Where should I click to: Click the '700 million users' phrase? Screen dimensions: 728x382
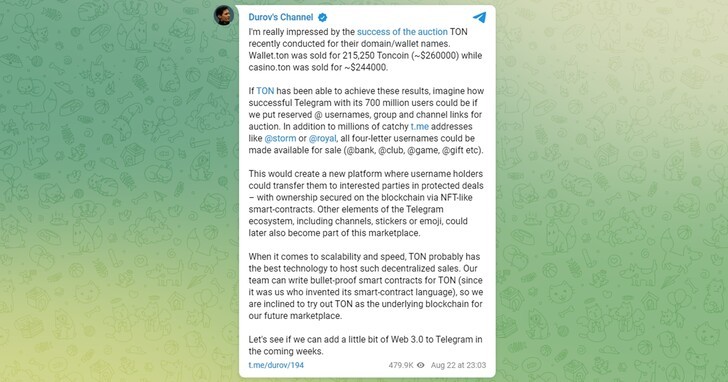tap(398, 103)
